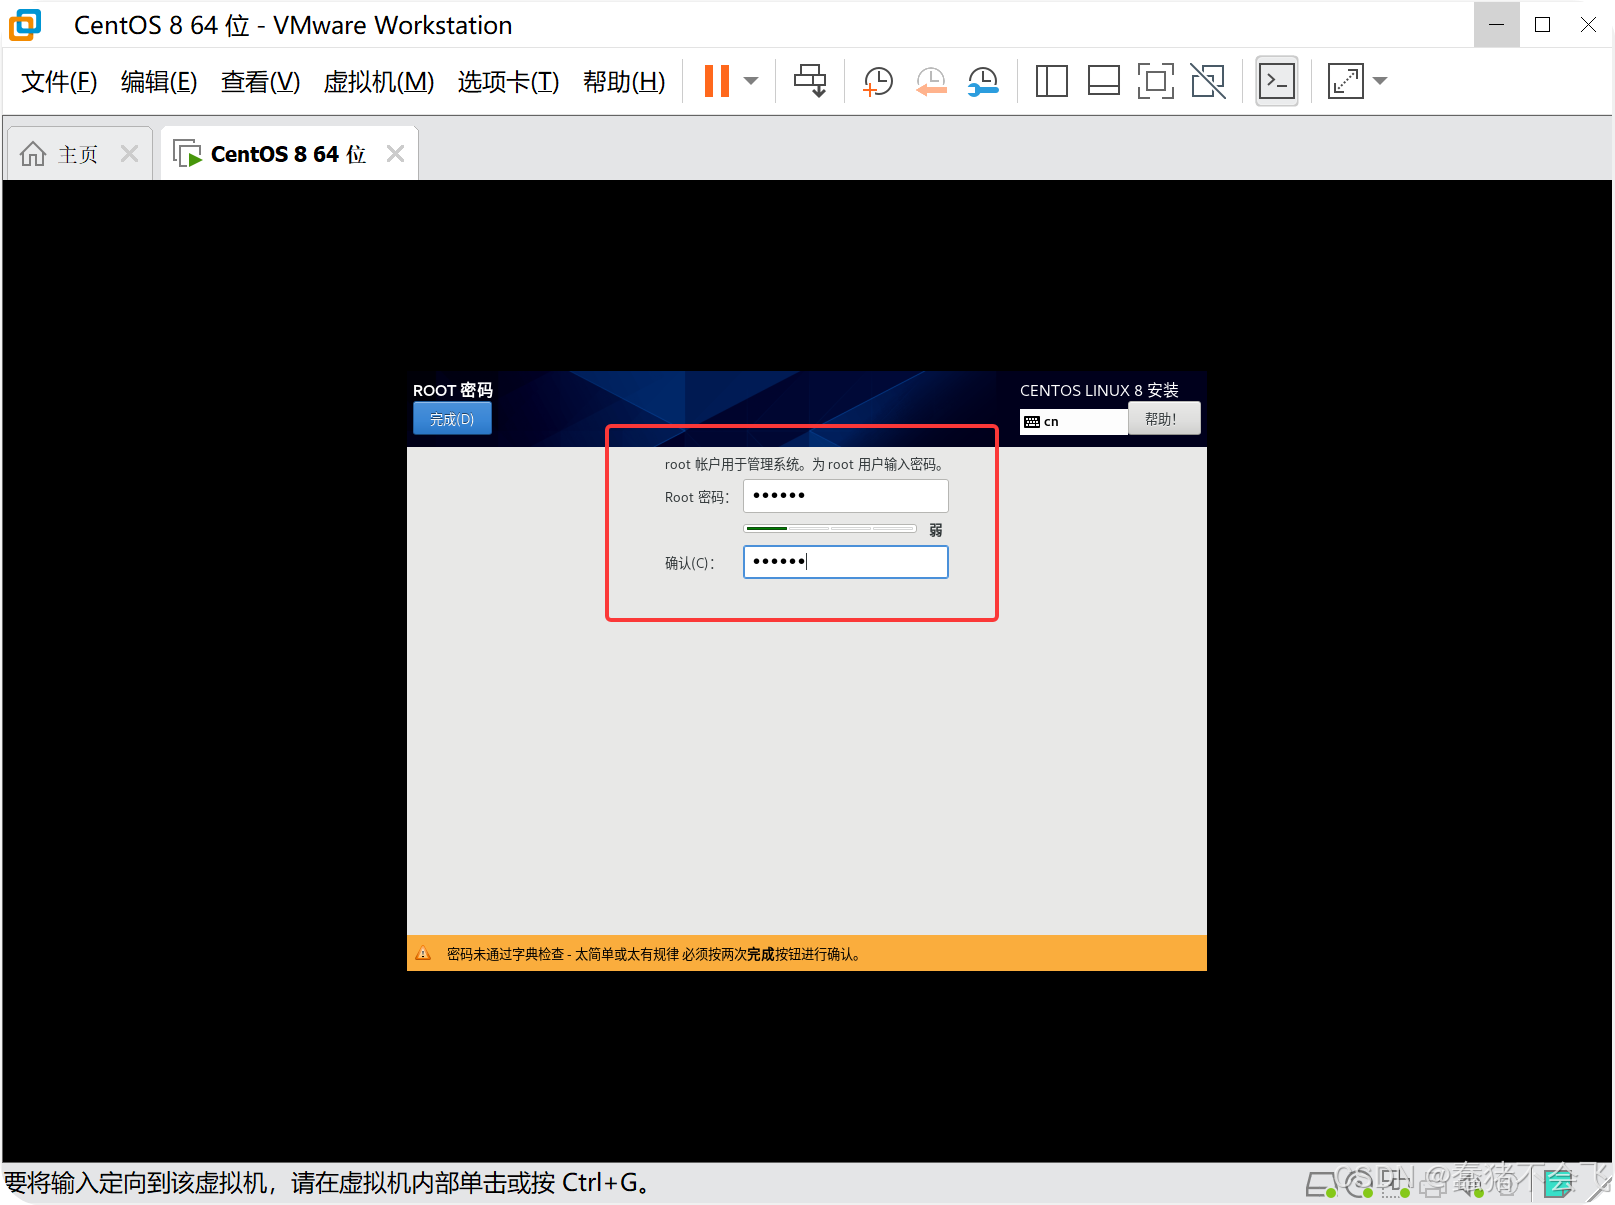
Task: Click the CENTOS LINUX 8 安装 title
Action: 1099,390
